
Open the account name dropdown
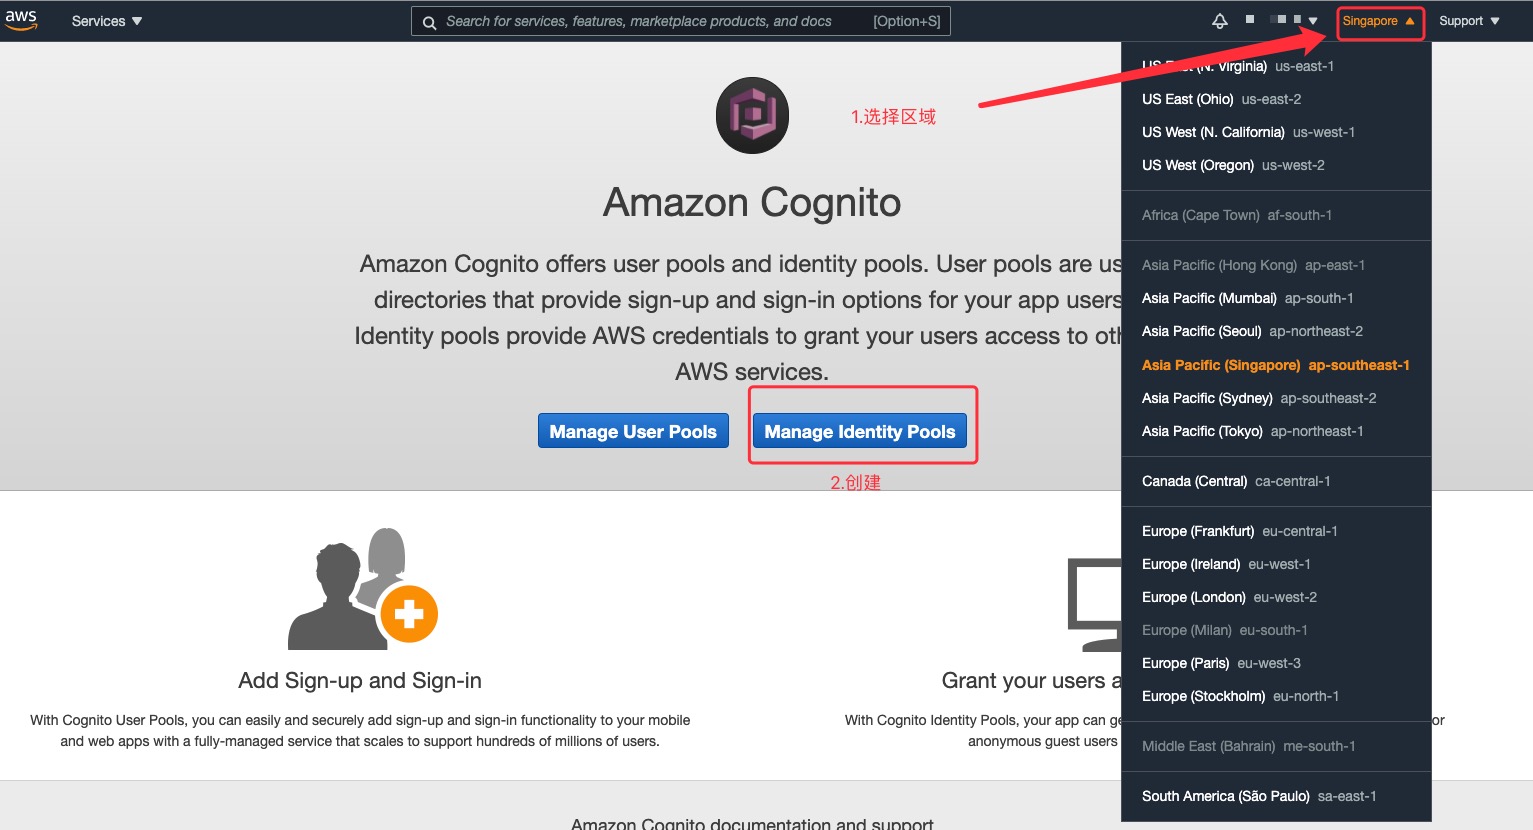[x=1281, y=20]
